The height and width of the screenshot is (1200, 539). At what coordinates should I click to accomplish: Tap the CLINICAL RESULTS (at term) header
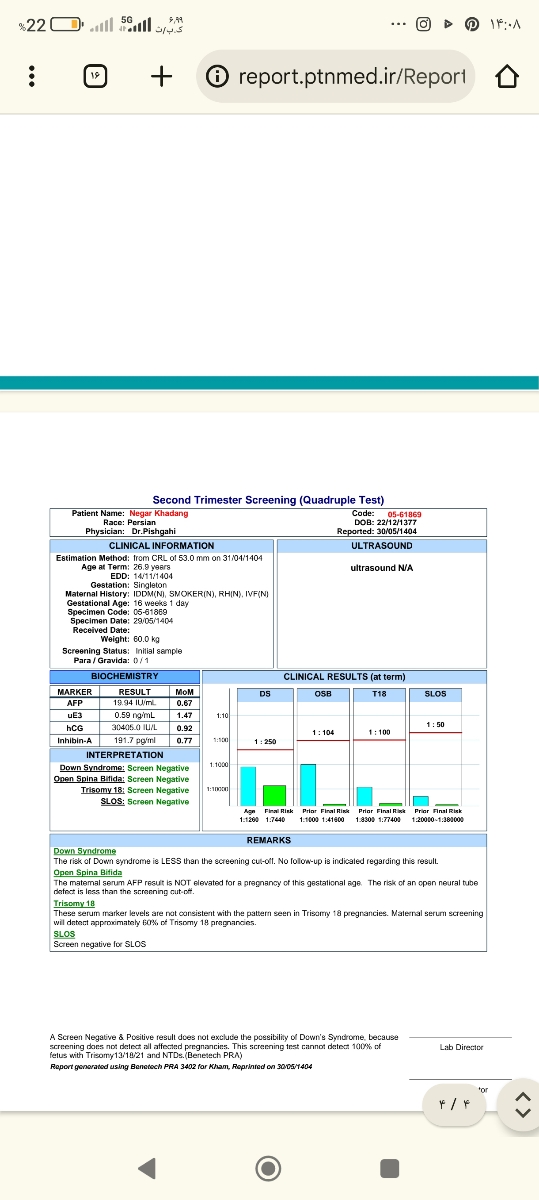344,677
